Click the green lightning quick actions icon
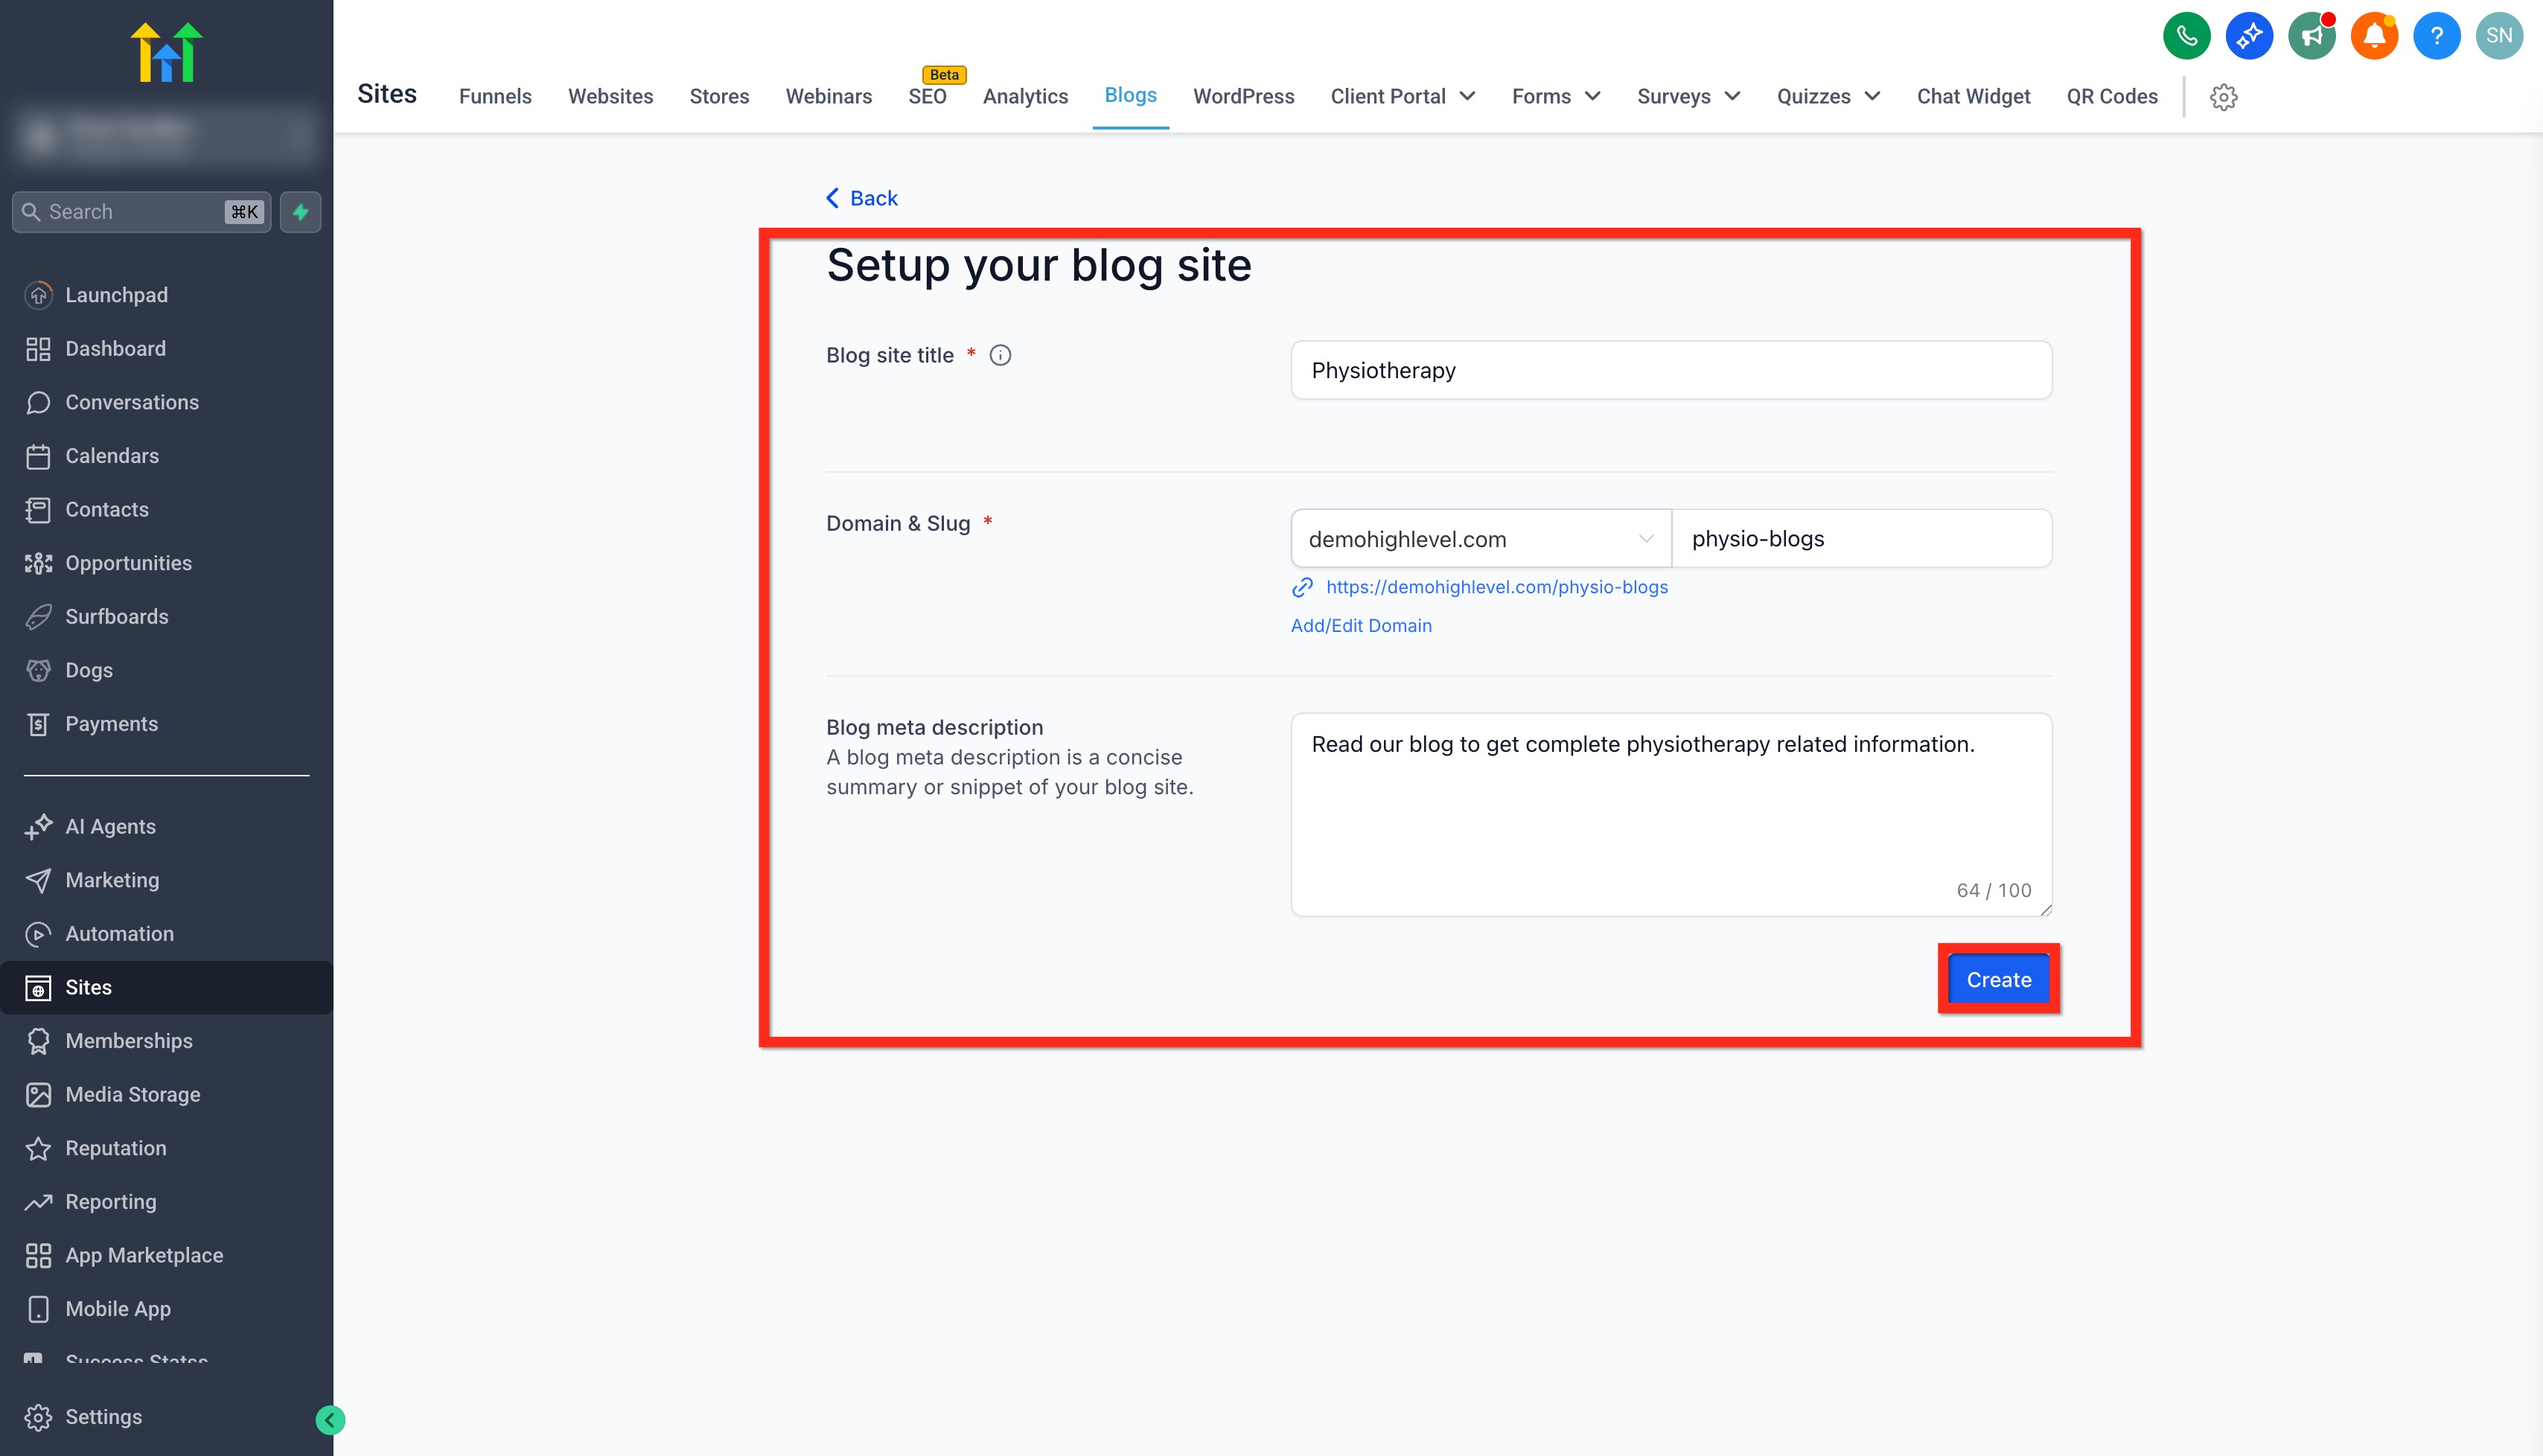 click(300, 212)
